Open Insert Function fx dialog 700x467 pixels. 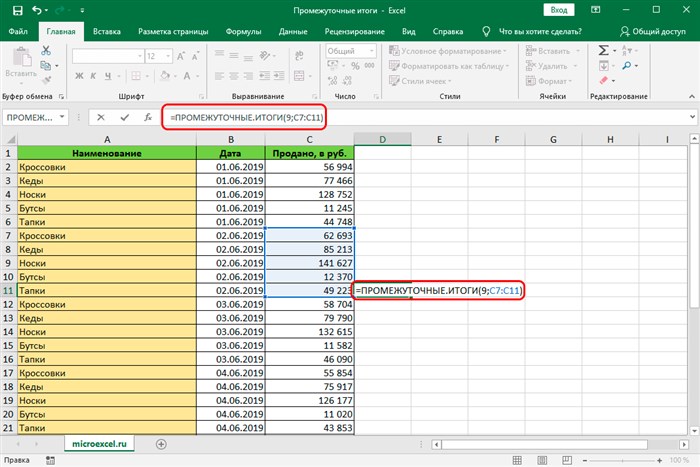148,117
